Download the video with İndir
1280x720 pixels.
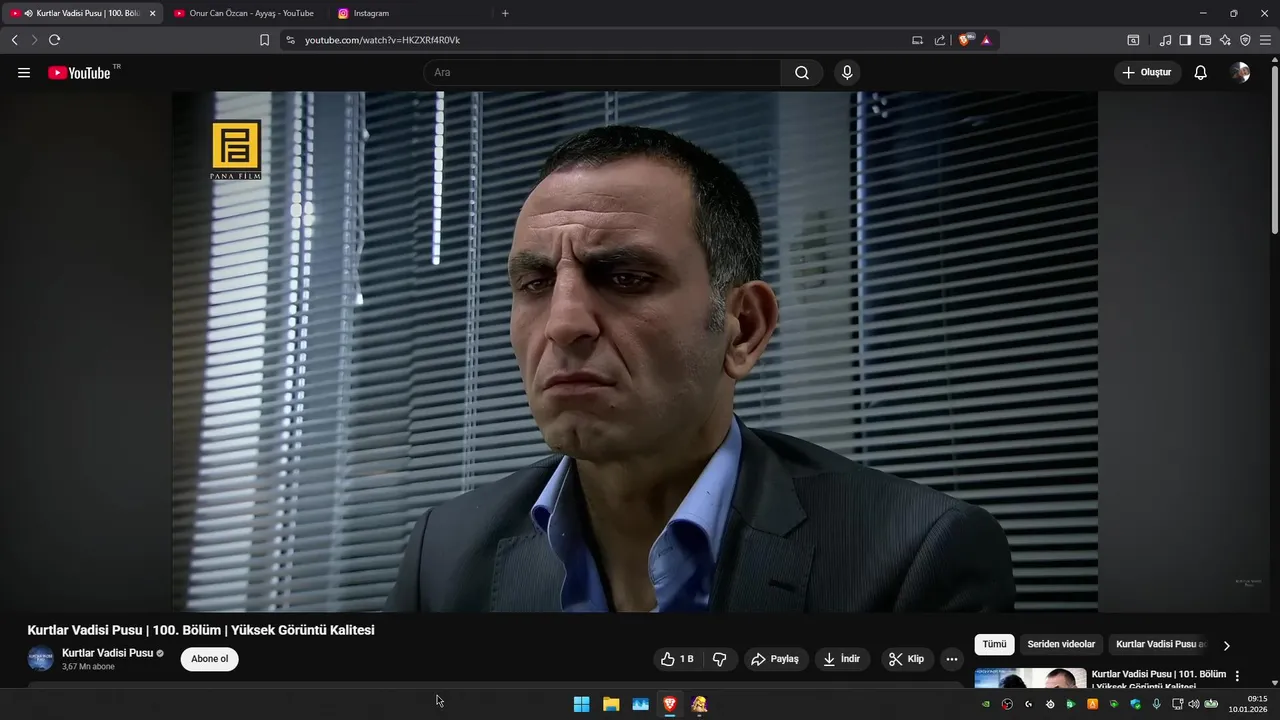click(x=842, y=659)
